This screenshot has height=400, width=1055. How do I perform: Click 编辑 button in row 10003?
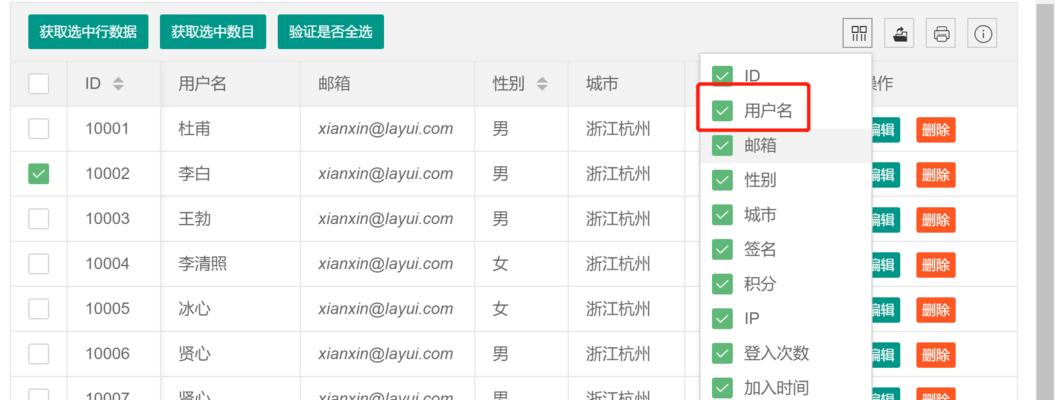pos(885,220)
